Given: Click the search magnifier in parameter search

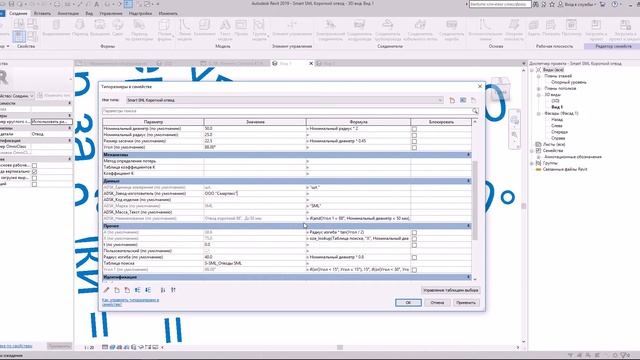Looking at the screenshot, I should (475, 111).
